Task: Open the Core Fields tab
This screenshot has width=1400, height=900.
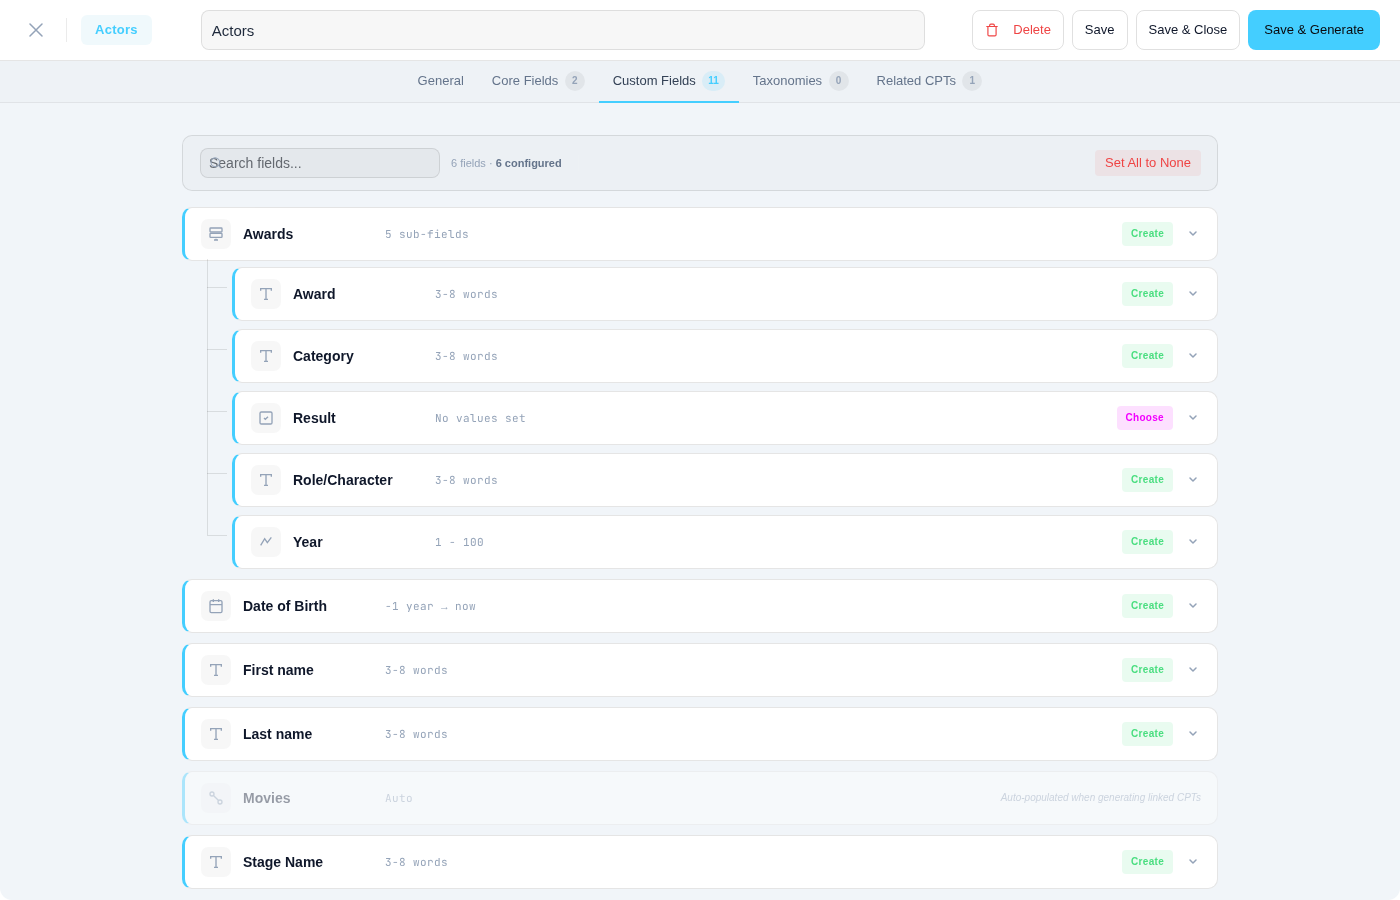Action: pos(524,81)
